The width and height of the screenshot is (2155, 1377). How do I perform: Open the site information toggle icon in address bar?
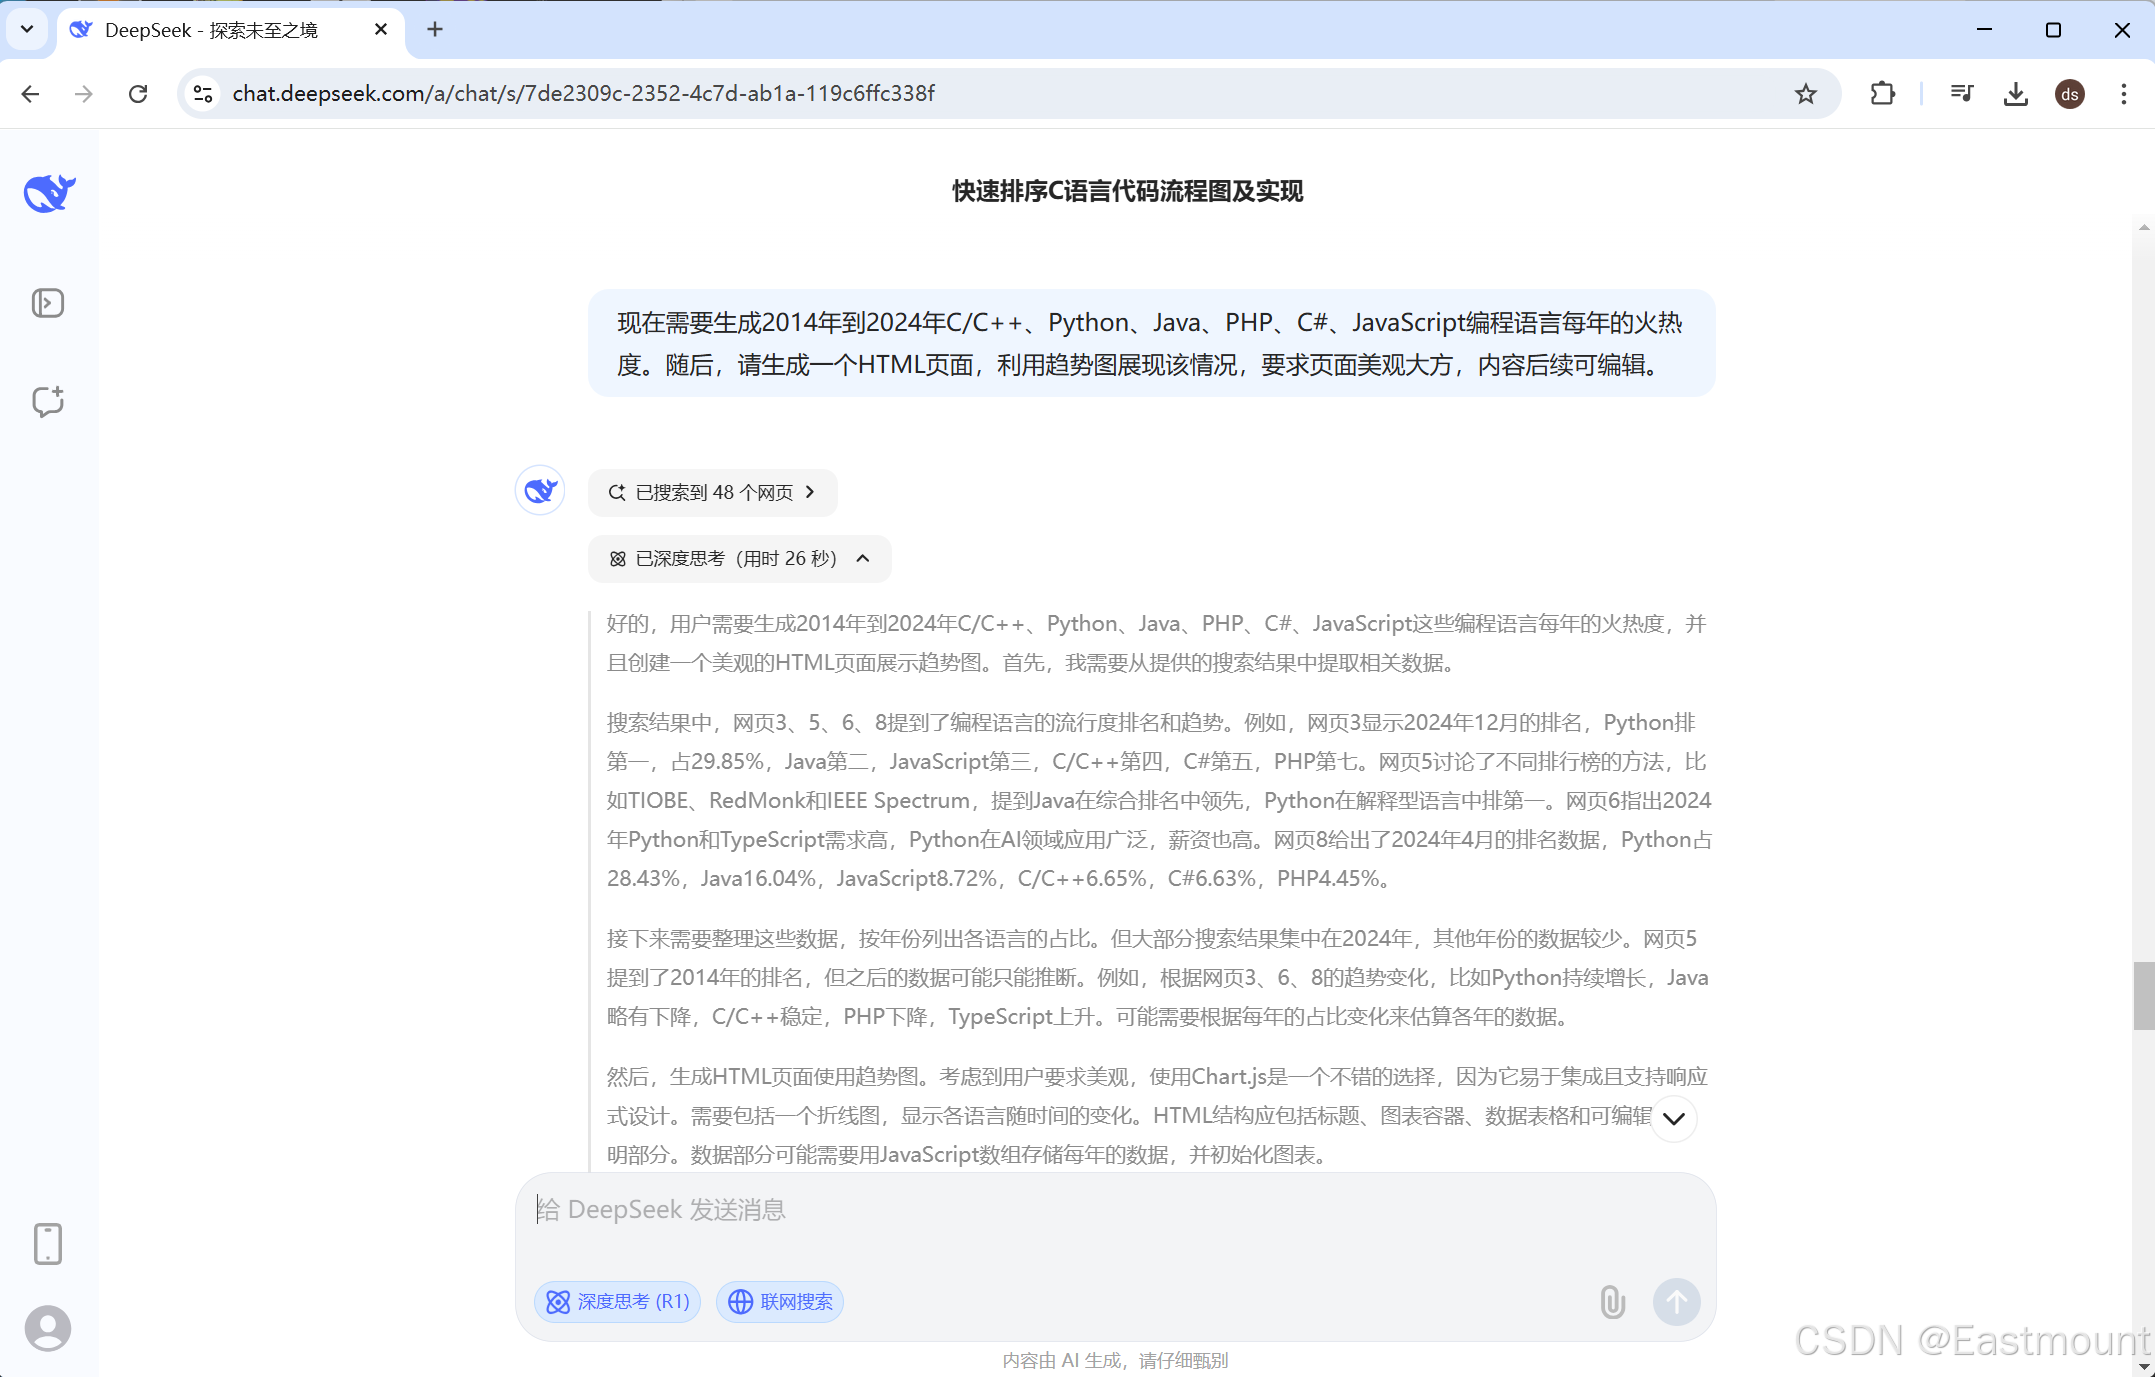[x=203, y=94]
